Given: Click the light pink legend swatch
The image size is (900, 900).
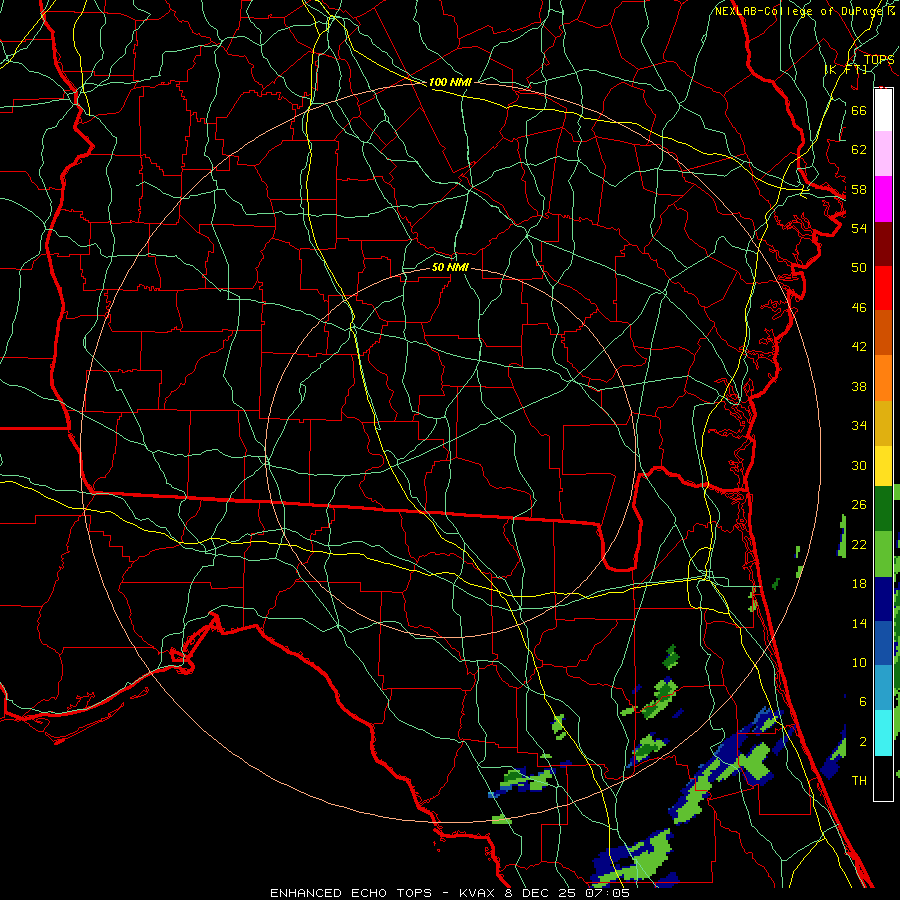Looking at the screenshot, I should (883, 153).
